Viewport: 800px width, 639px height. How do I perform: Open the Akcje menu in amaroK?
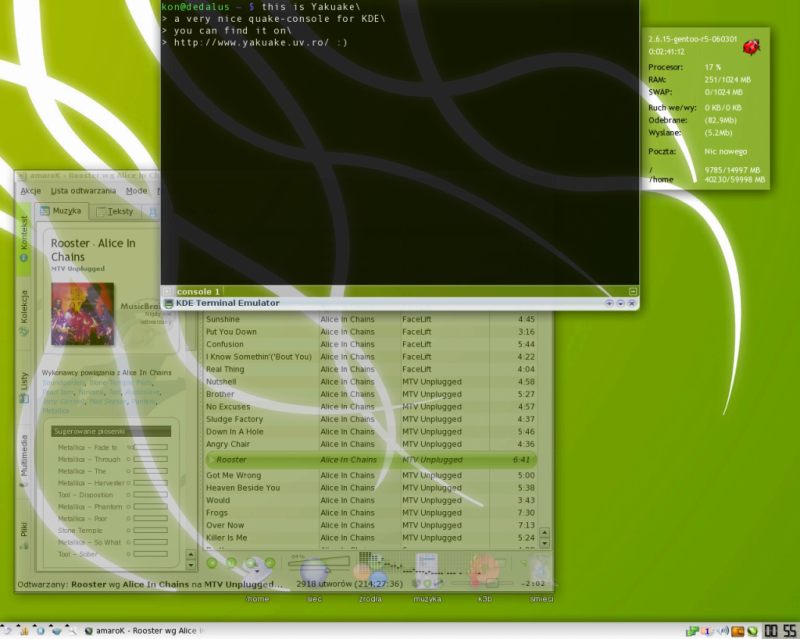(x=31, y=191)
